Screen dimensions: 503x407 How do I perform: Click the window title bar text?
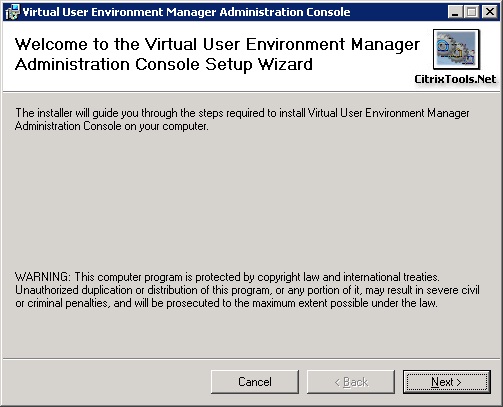186,12
